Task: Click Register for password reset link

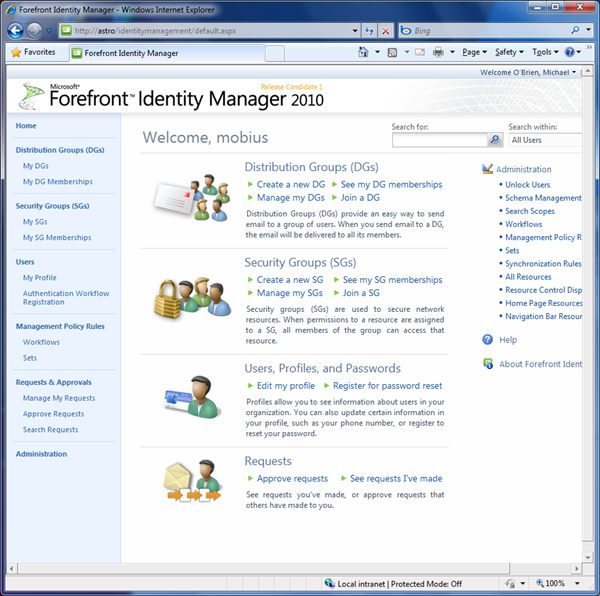Action: (x=387, y=386)
